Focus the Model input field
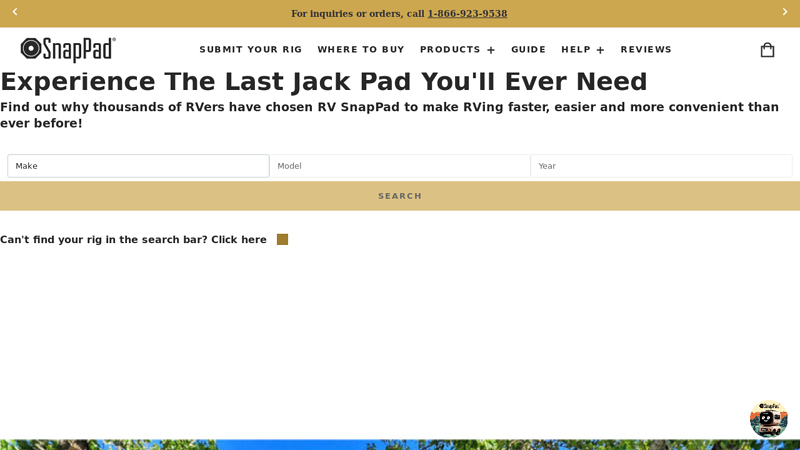Screen dimensions: 800x450 click(x=400, y=166)
